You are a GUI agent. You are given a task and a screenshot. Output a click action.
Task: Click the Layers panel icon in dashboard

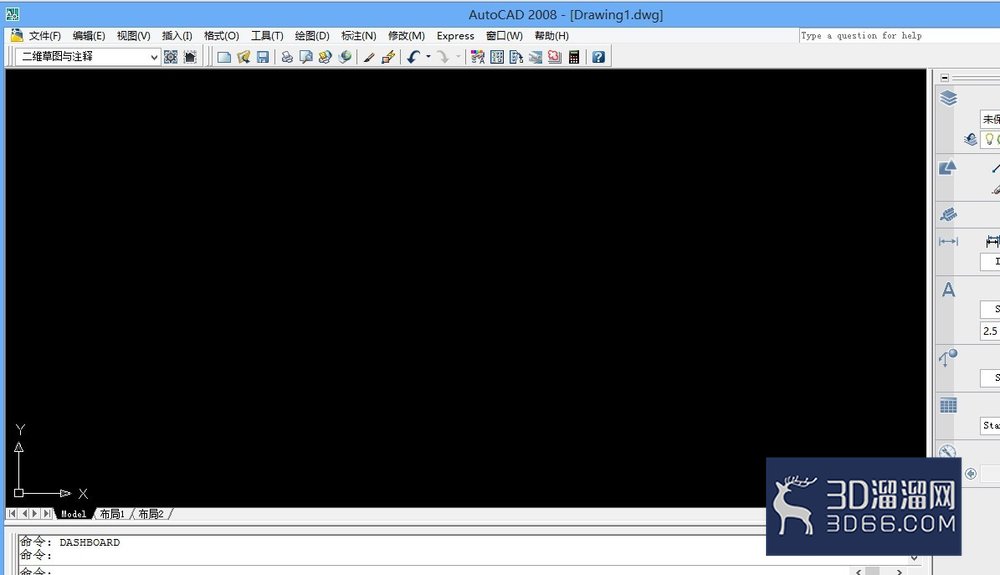[x=948, y=98]
